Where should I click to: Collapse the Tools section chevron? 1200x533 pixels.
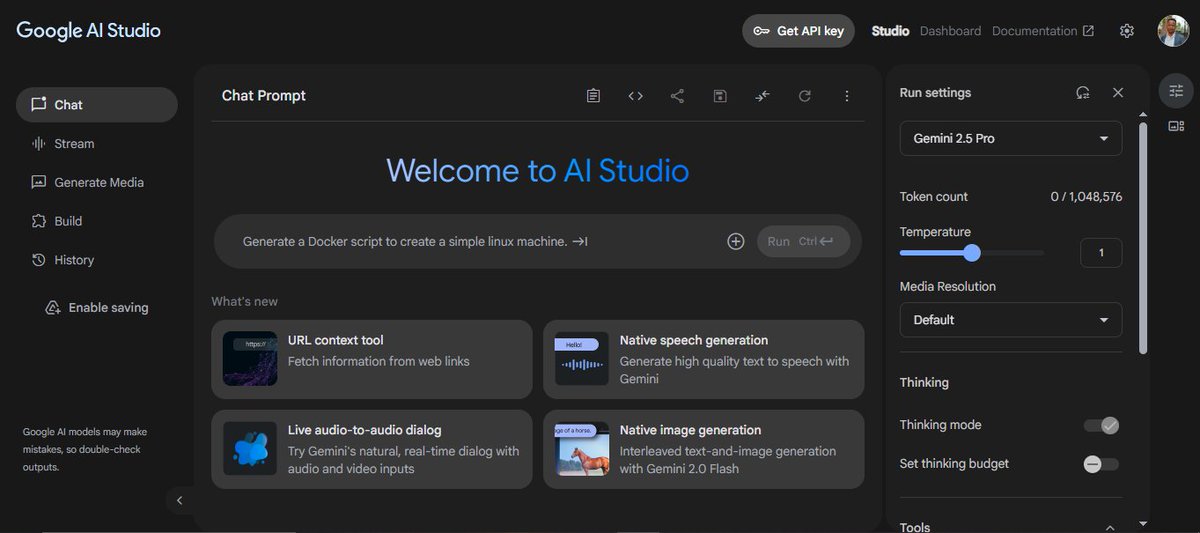[1110, 527]
